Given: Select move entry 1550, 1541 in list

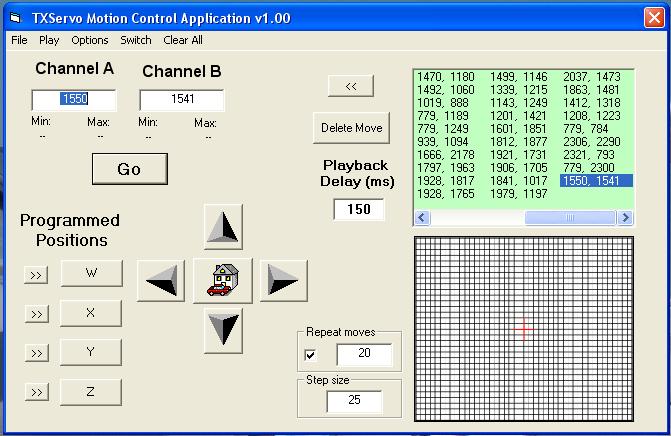Looking at the screenshot, I should coord(596,180).
